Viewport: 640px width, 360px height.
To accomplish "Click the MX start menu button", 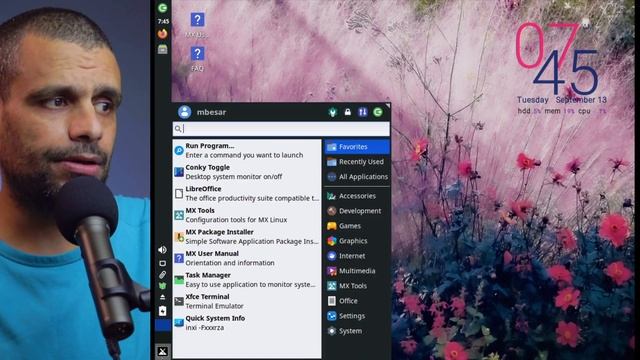I will pos(162,351).
